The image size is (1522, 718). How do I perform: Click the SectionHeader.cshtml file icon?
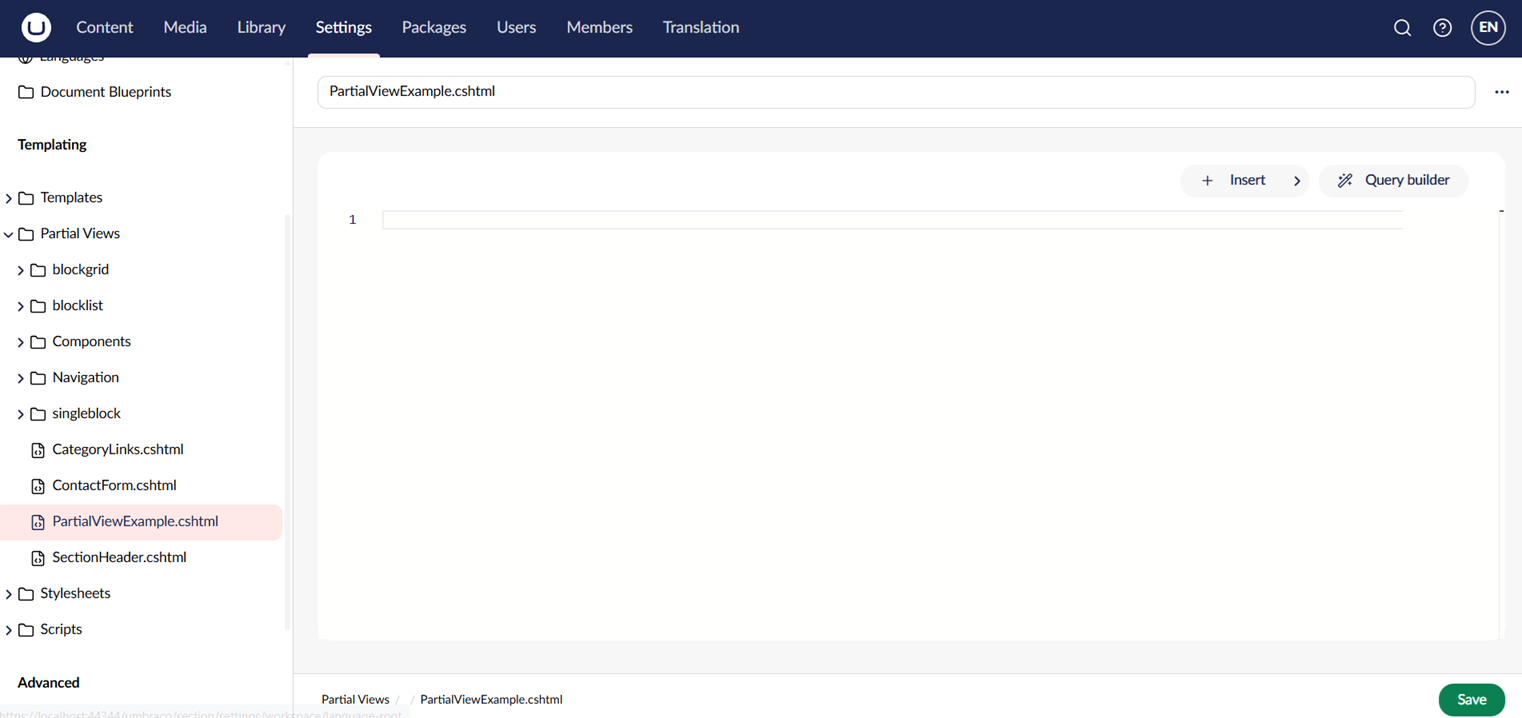pyautogui.click(x=38, y=558)
